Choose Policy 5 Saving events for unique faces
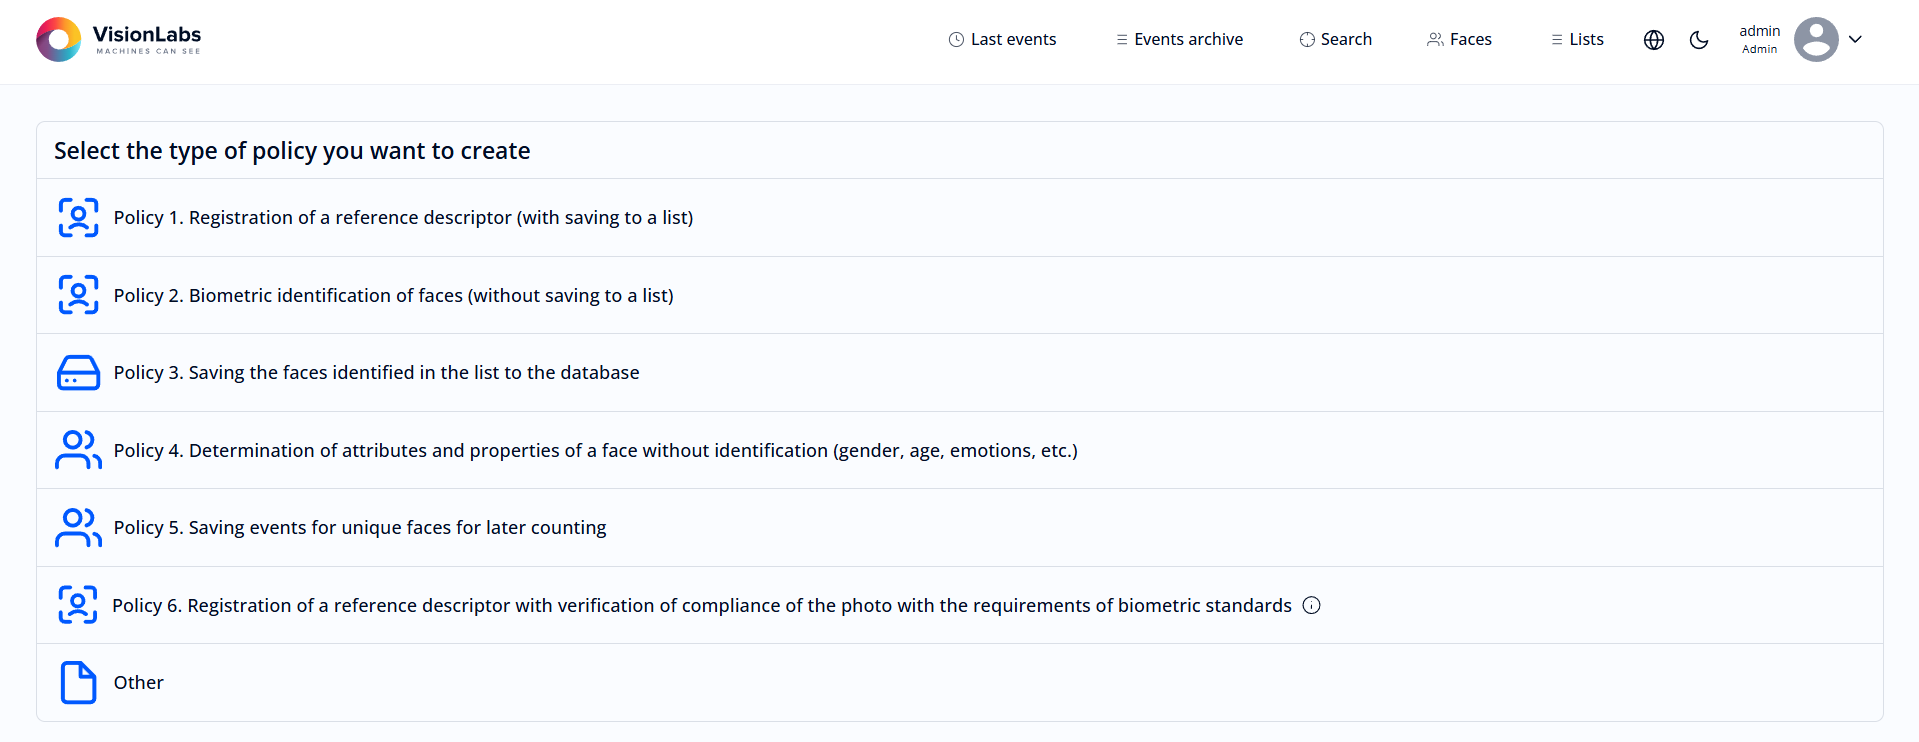The height and width of the screenshot is (742, 1919). (360, 528)
